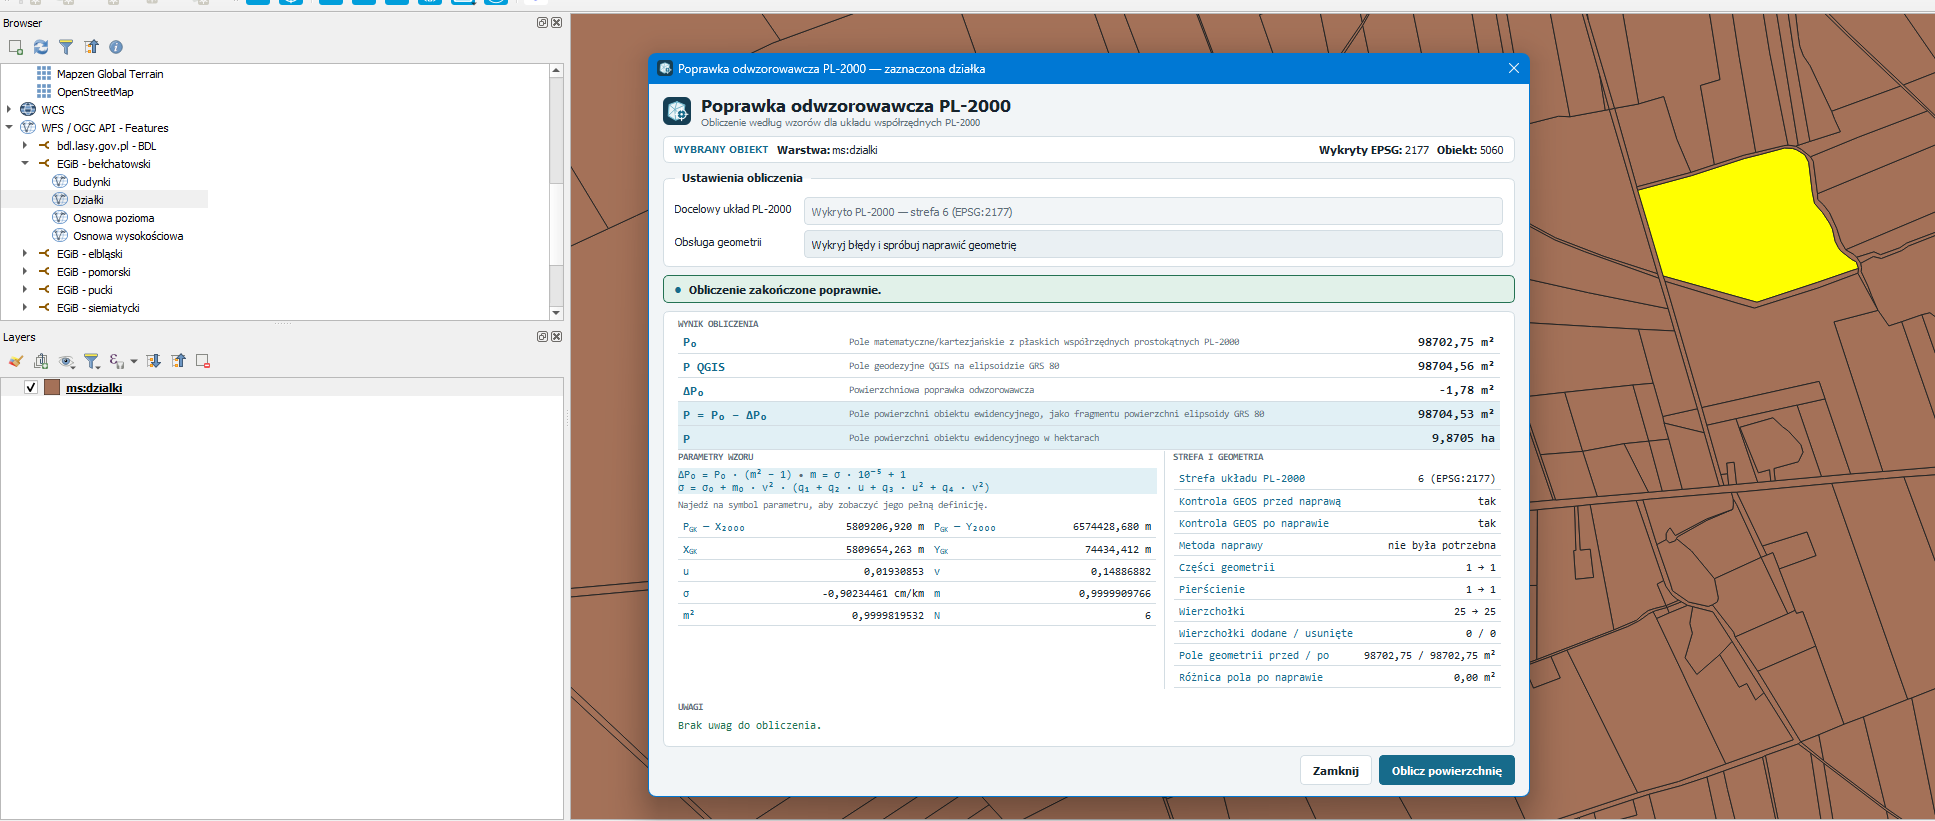Click the Add Group icon in Layers
1935x821 pixels.
[41, 361]
